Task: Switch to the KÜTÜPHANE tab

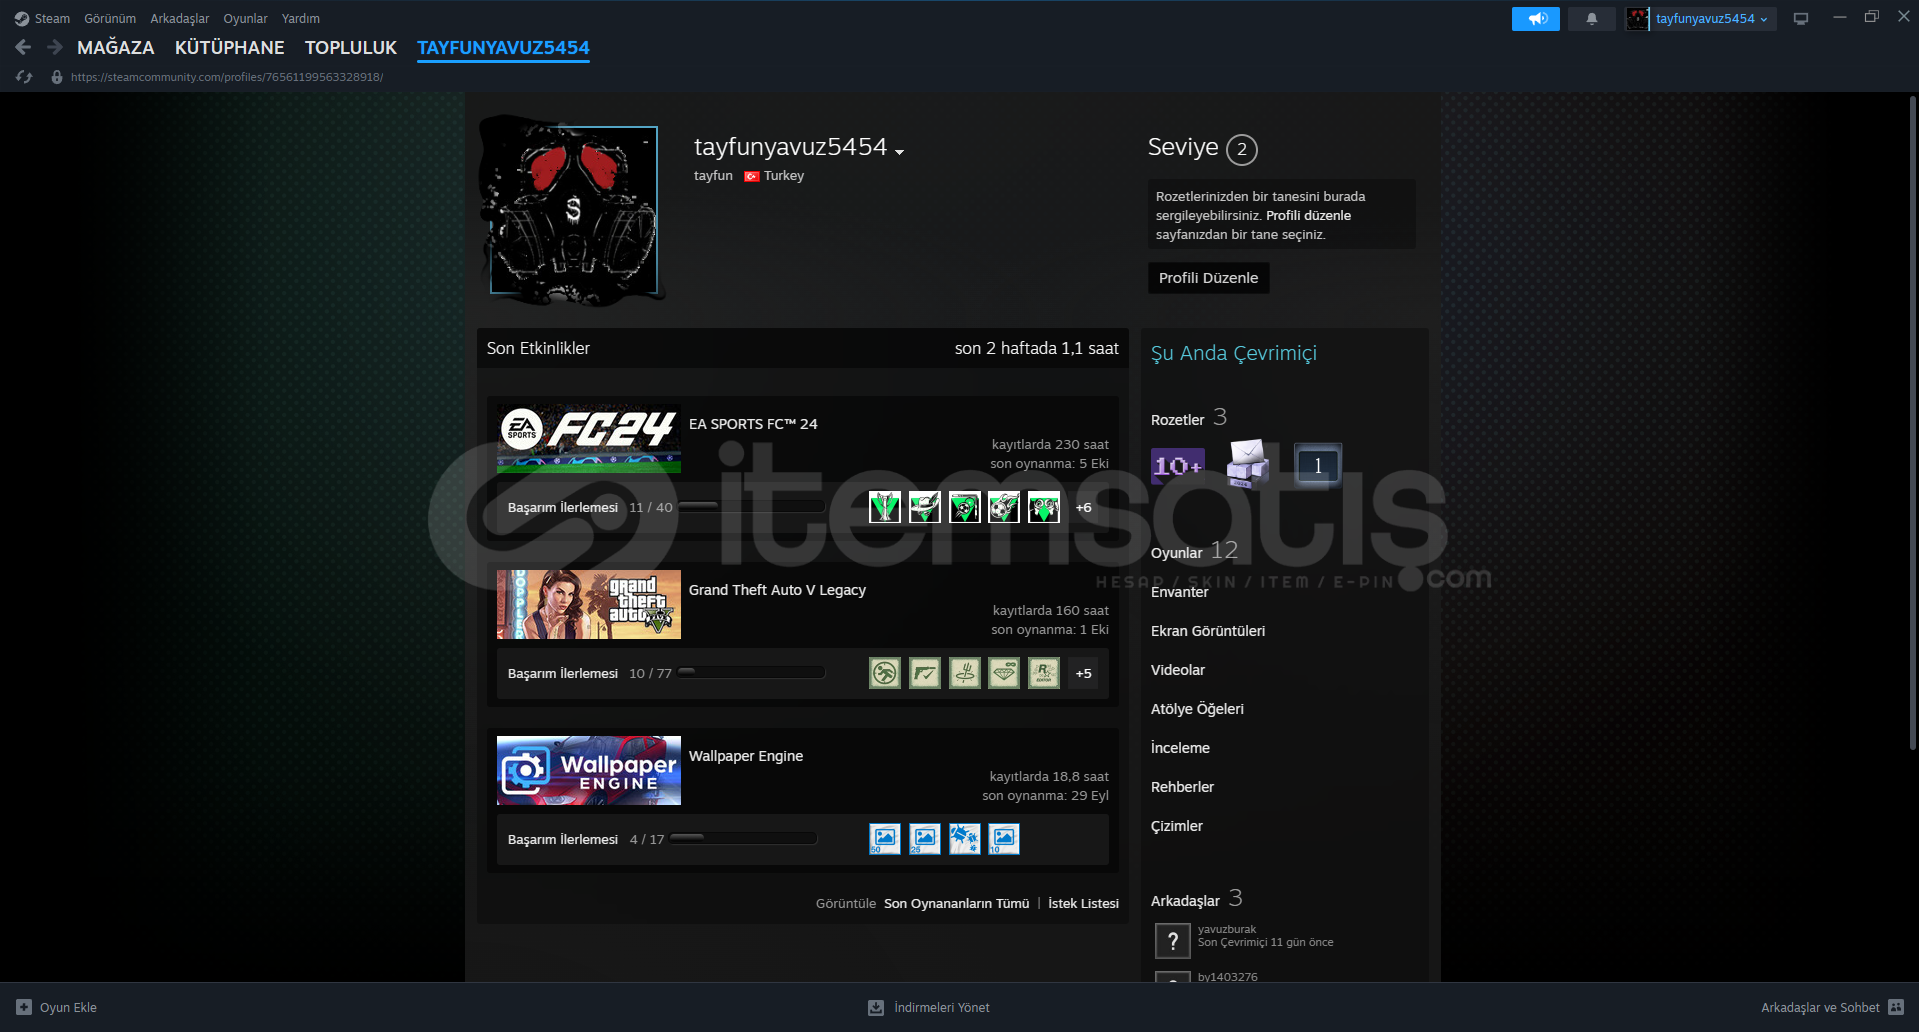Action: pyautogui.click(x=230, y=47)
